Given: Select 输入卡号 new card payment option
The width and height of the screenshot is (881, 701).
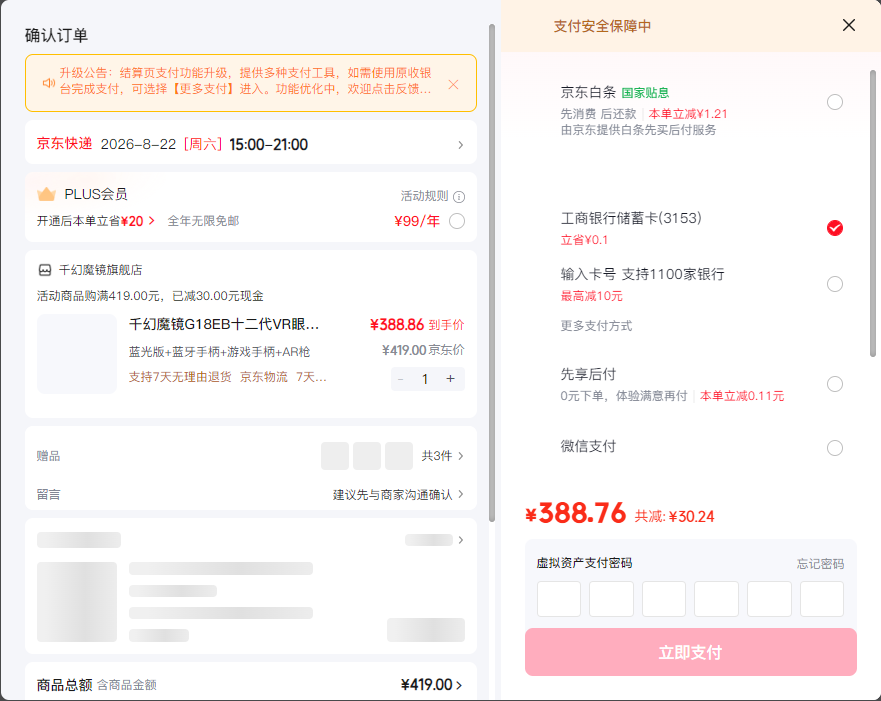Looking at the screenshot, I should point(834,284).
